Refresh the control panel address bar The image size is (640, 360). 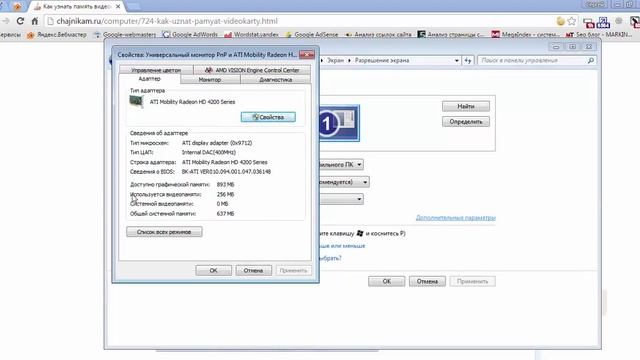[x=468, y=60]
